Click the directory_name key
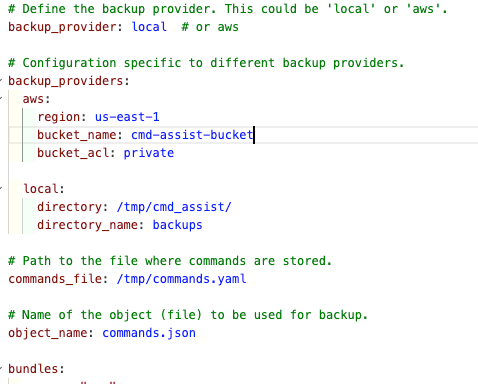The width and height of the screenshot is (478, 384). [x=87, y=225]
